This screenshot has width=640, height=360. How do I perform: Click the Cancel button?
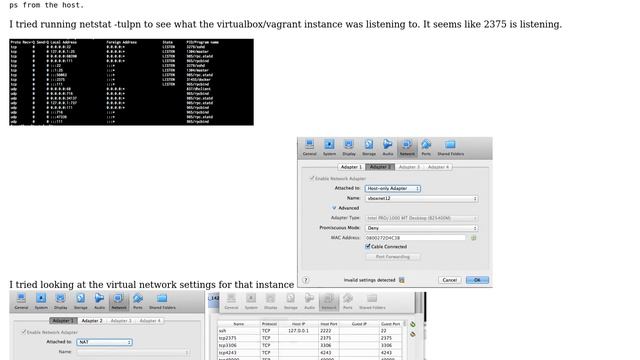click(x=449, y=280)
